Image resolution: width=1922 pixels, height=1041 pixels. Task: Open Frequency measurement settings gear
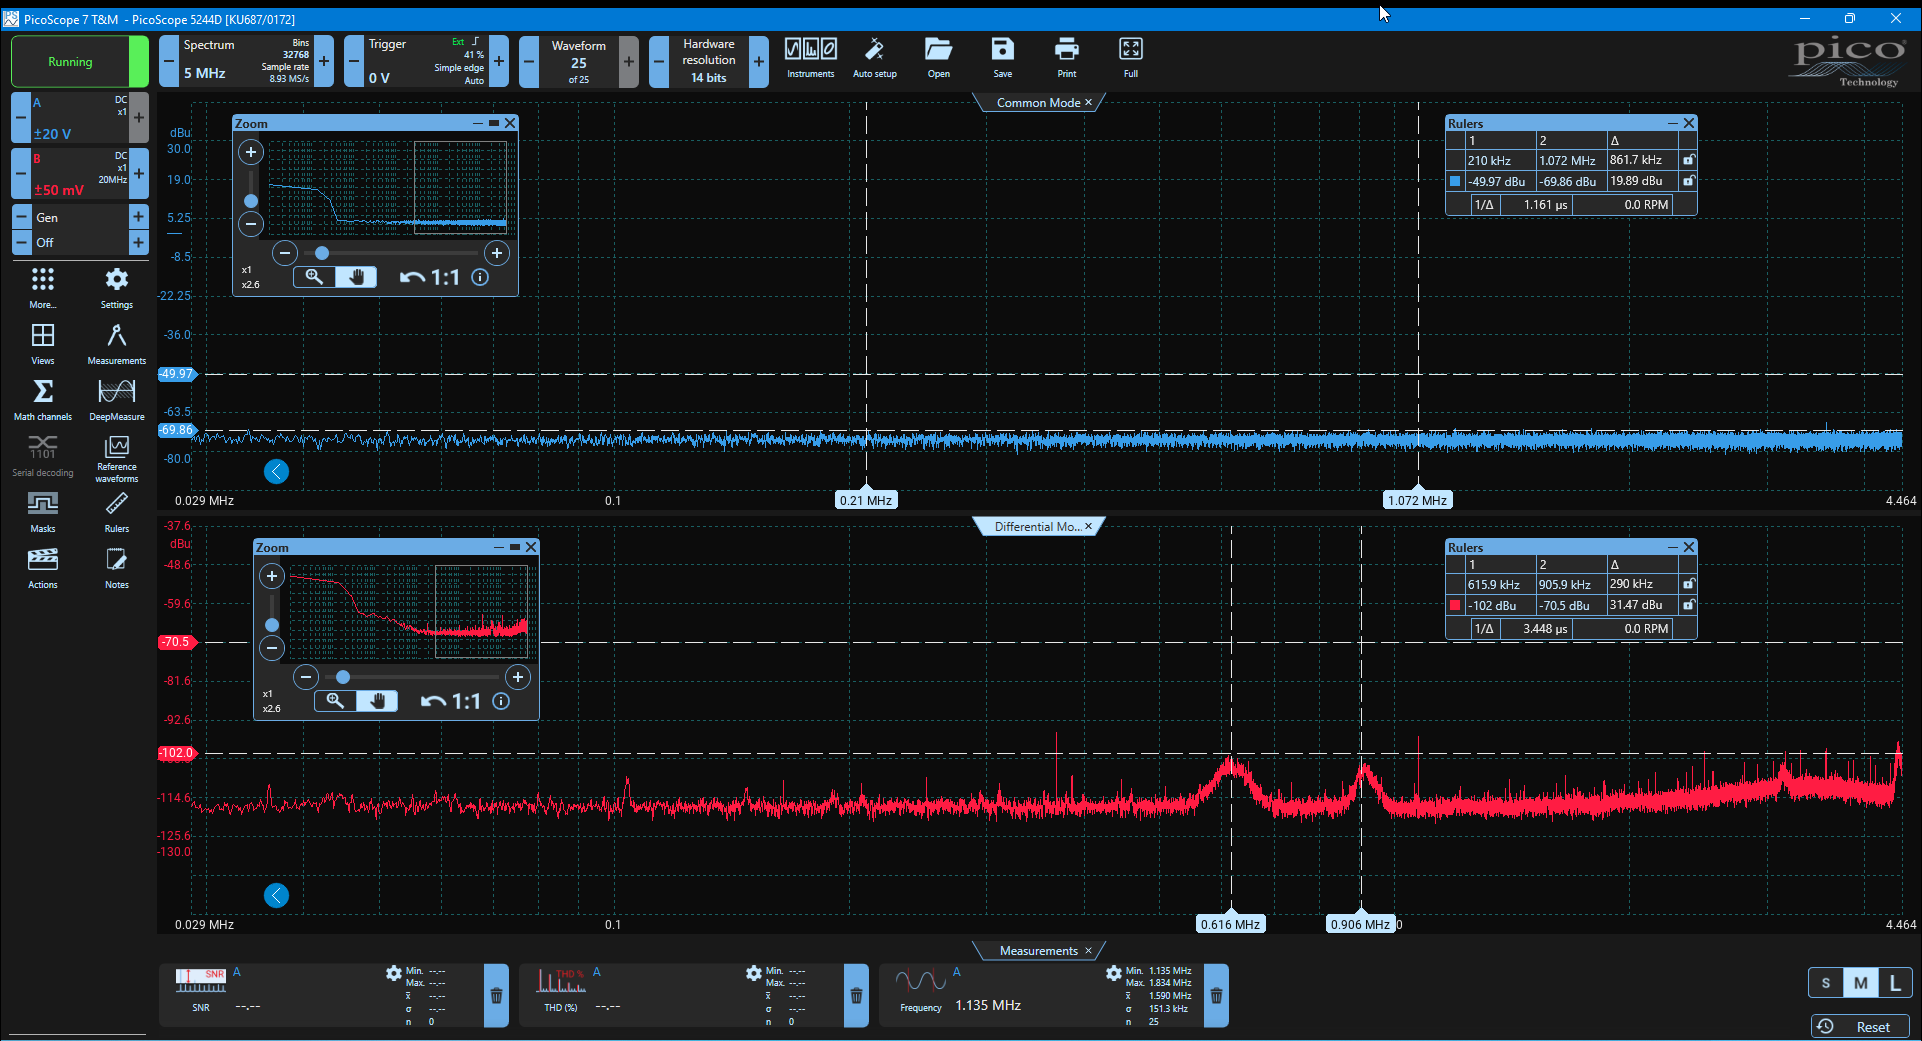[1114, 973]
